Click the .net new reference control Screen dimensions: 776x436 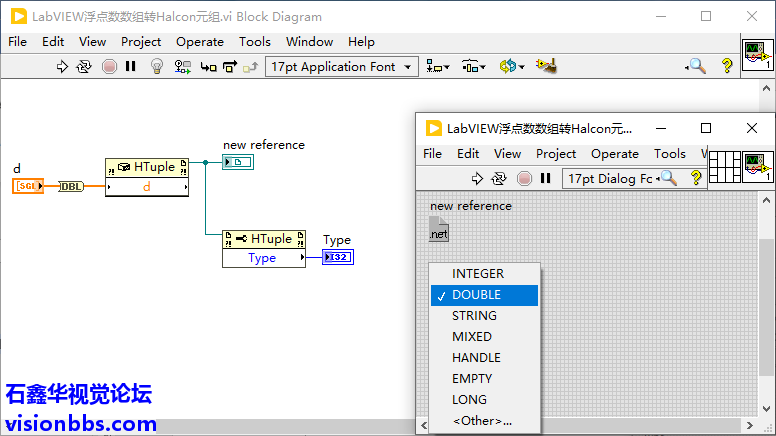pos(439,229)
